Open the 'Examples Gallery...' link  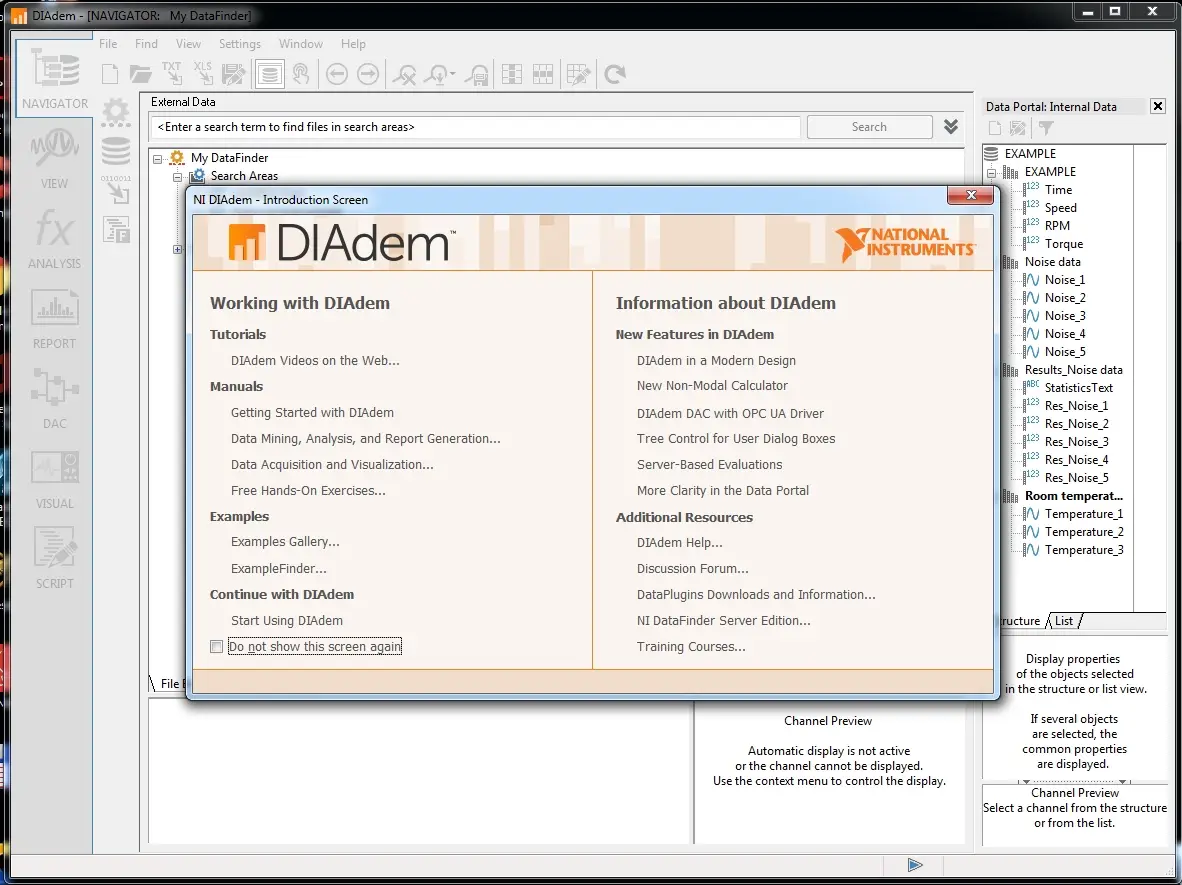285,541
